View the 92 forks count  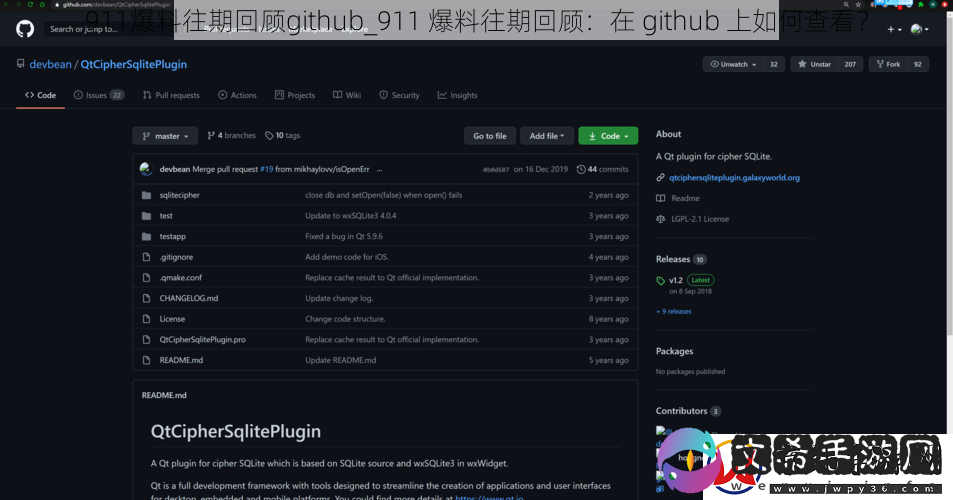click(x=918, y=64)
